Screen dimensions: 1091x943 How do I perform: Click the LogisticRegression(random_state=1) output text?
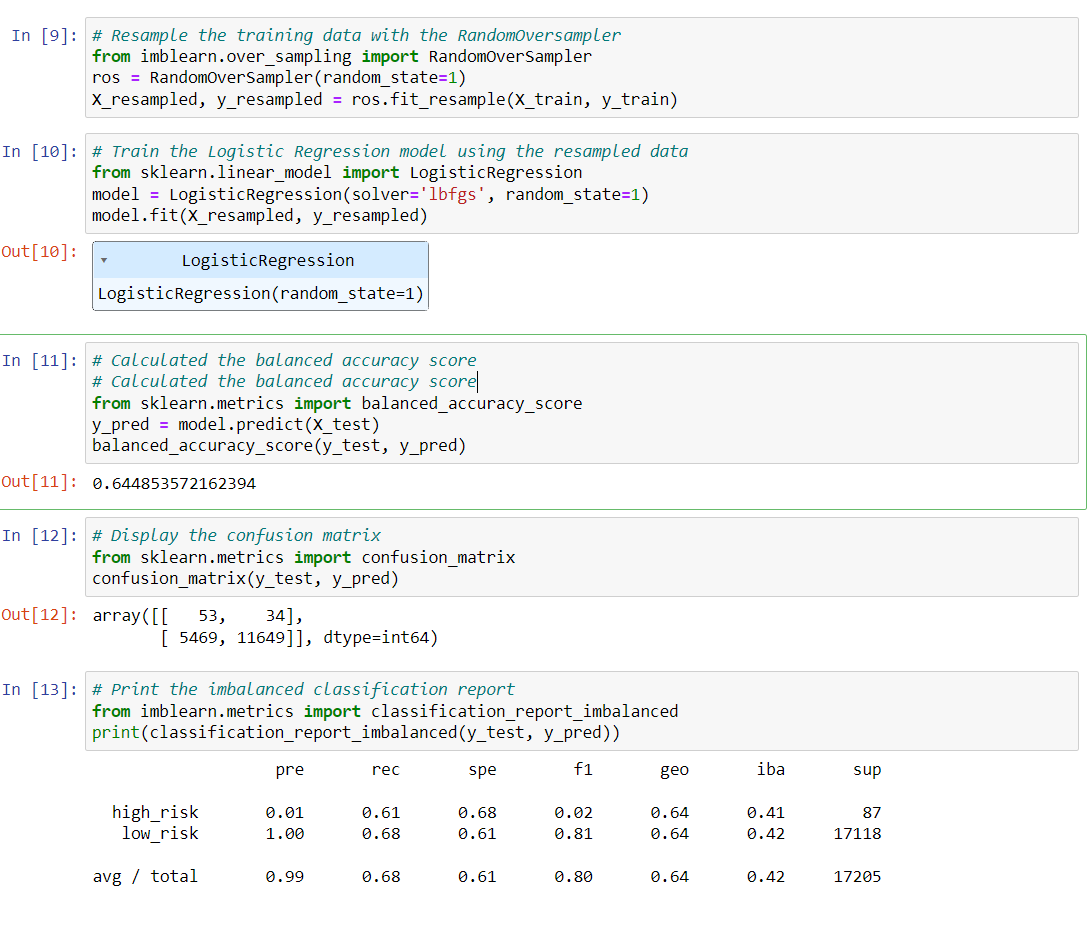pyautogui.click(x=260, y=294)
